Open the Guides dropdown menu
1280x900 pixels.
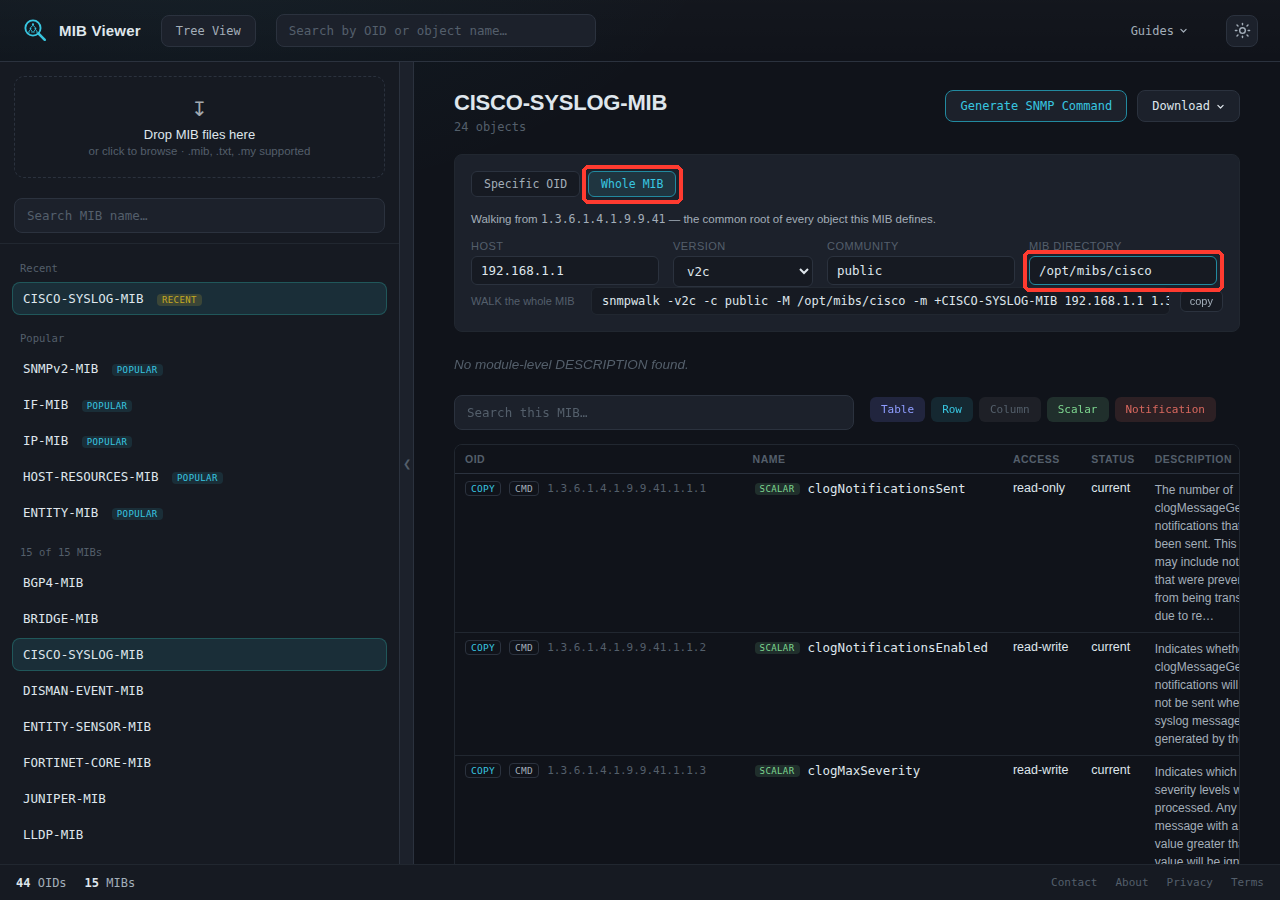[1159, 31]
